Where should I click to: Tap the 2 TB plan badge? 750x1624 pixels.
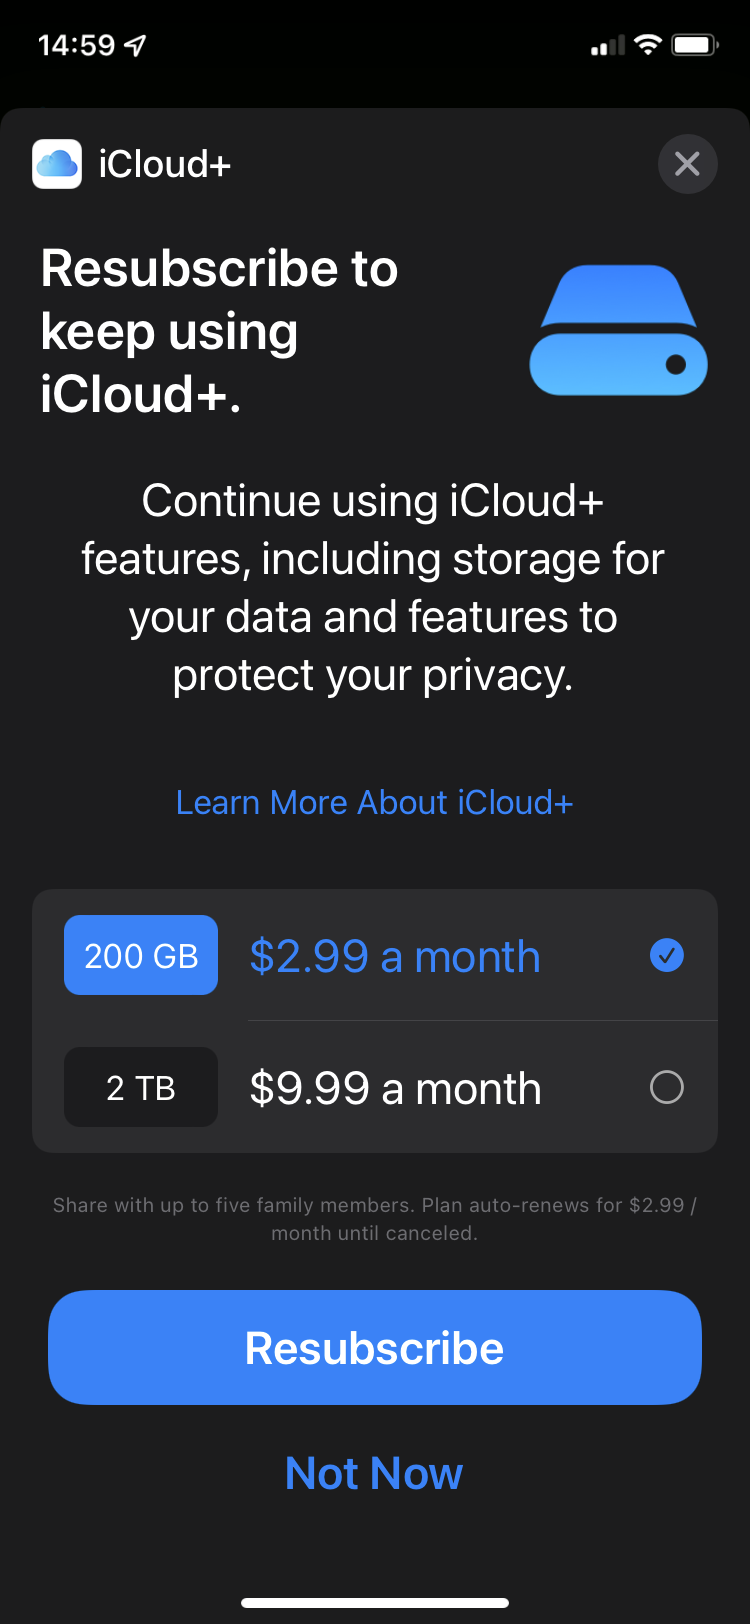tap(141, 1087)
